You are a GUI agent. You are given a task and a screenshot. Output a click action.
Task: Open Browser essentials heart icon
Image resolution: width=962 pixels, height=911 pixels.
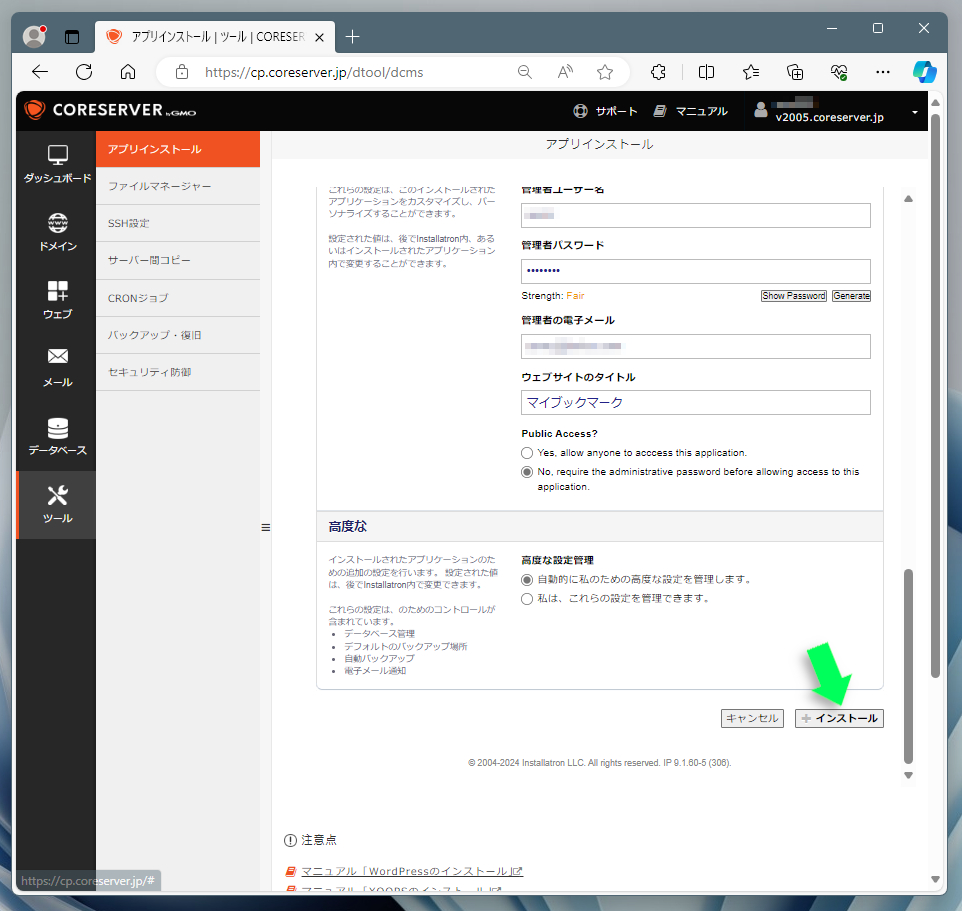click(x=839, y=72)
